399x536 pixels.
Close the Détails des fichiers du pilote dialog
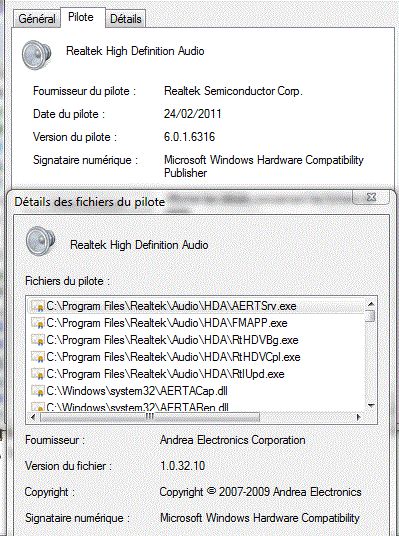point(371,197)
